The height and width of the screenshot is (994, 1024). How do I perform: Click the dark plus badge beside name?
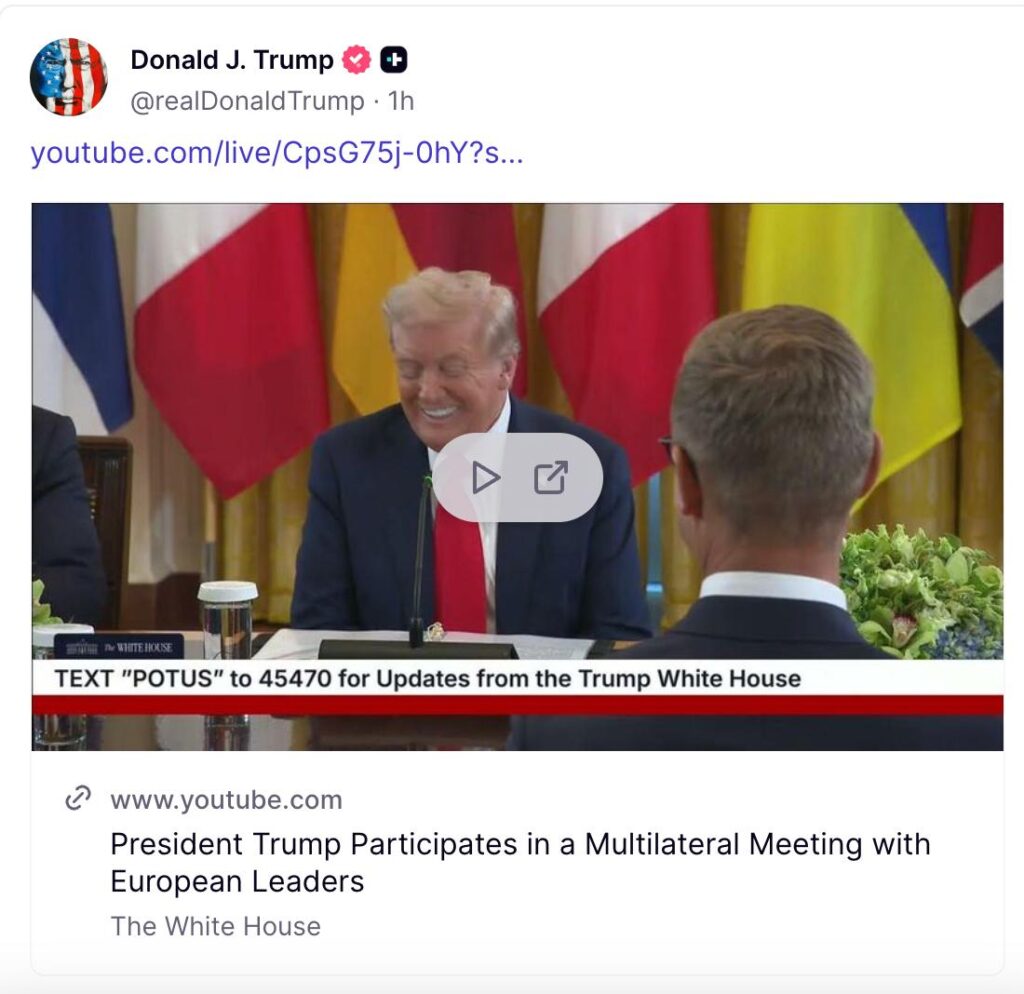394,60
